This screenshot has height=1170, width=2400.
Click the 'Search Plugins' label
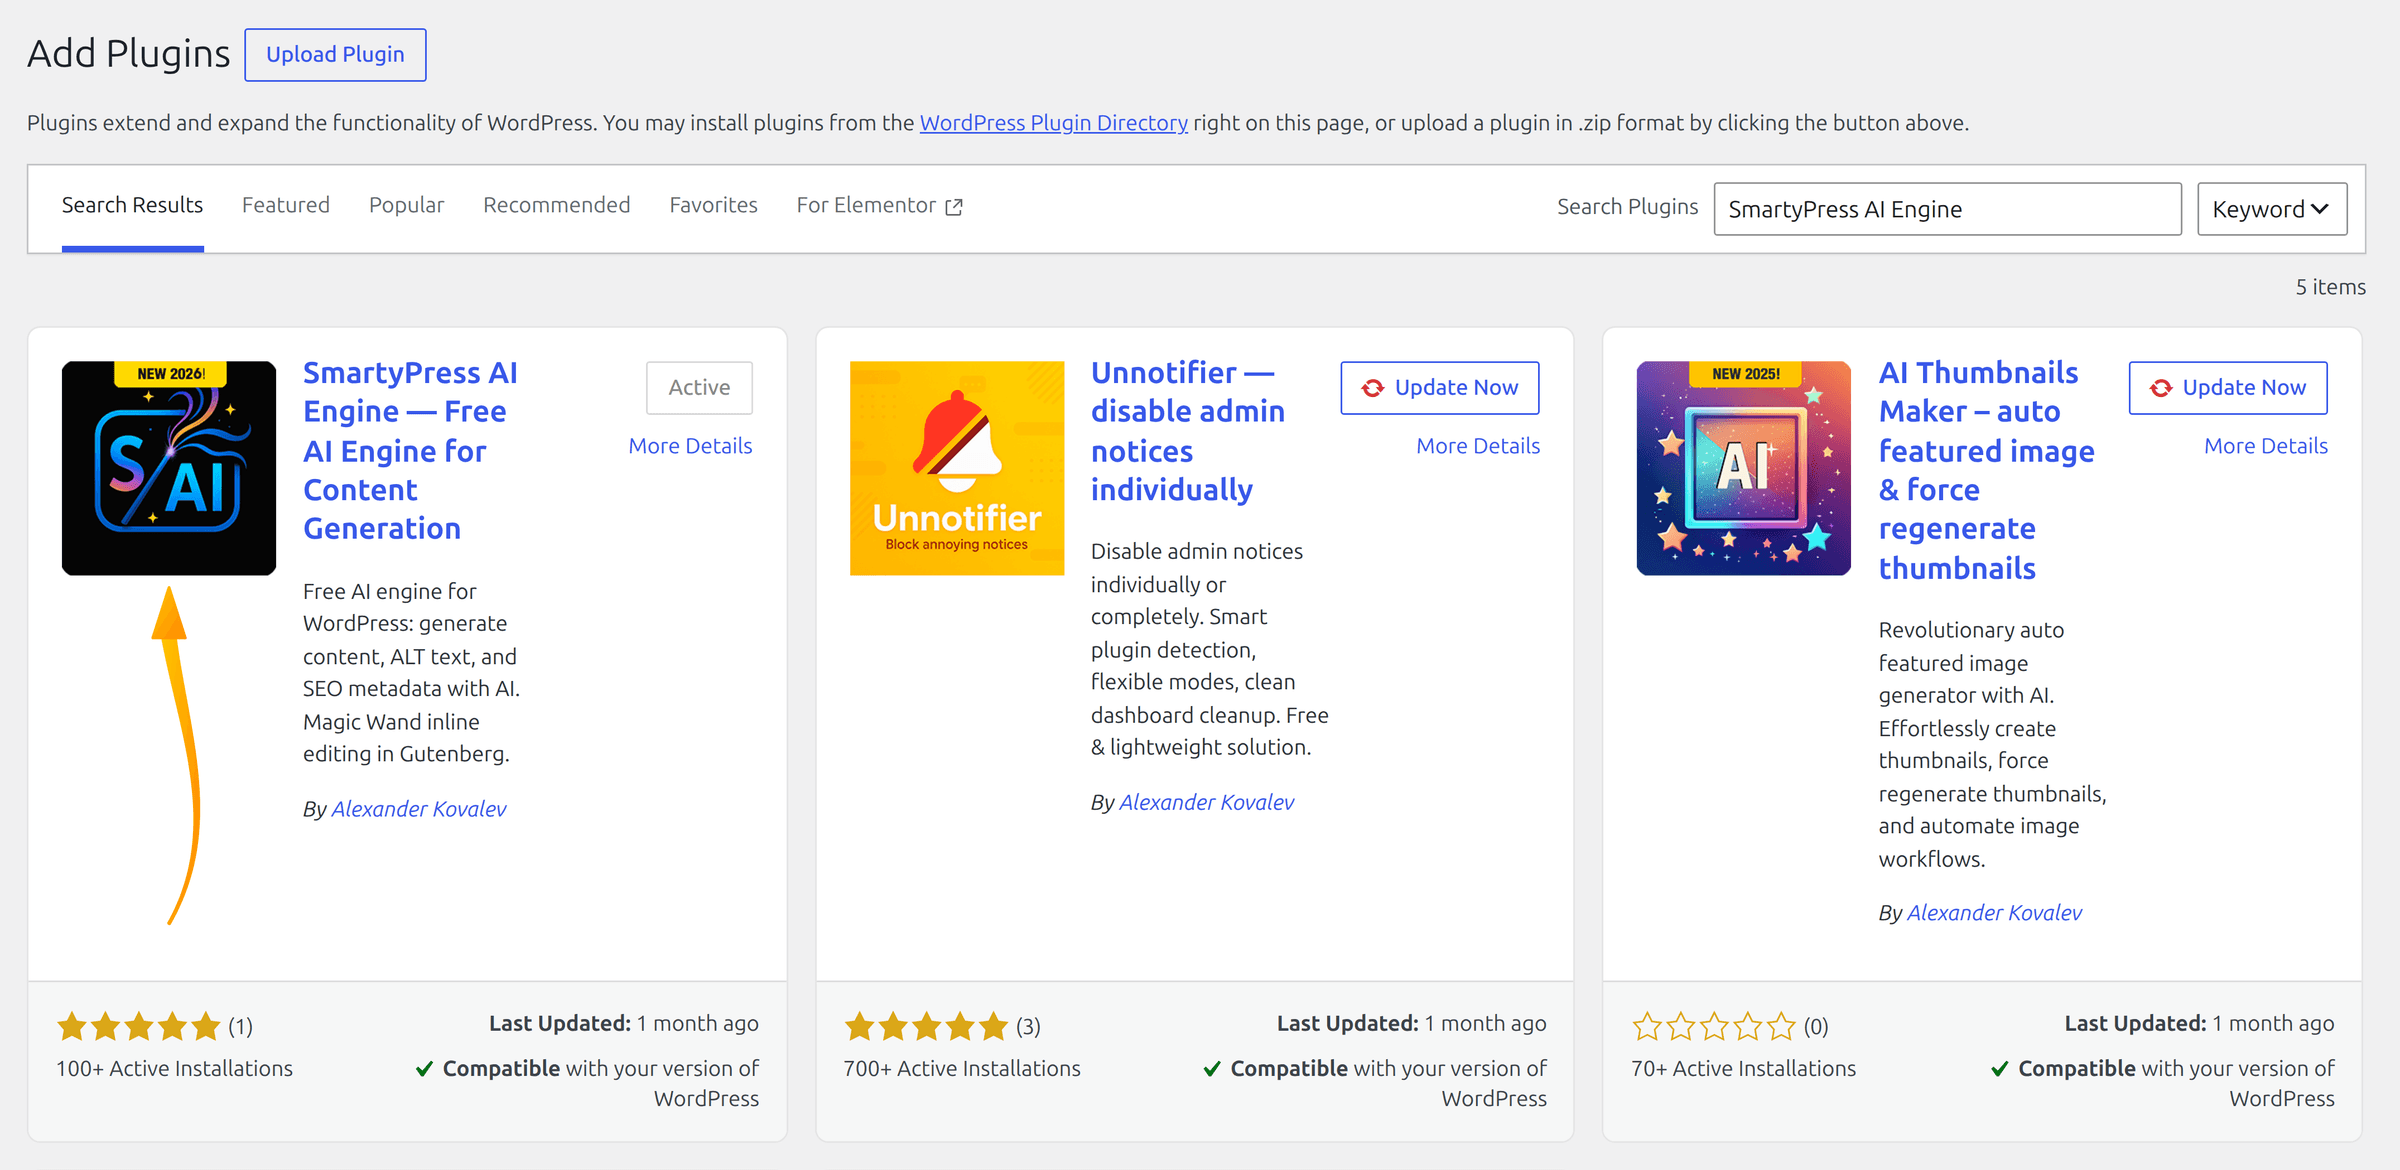1627,207
